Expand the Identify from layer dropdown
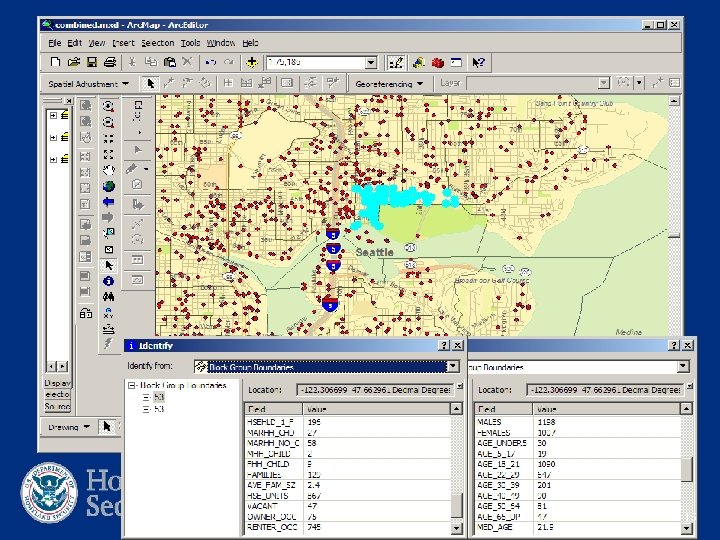The height and width of the screenshot is (540, 720). (455, 366)
